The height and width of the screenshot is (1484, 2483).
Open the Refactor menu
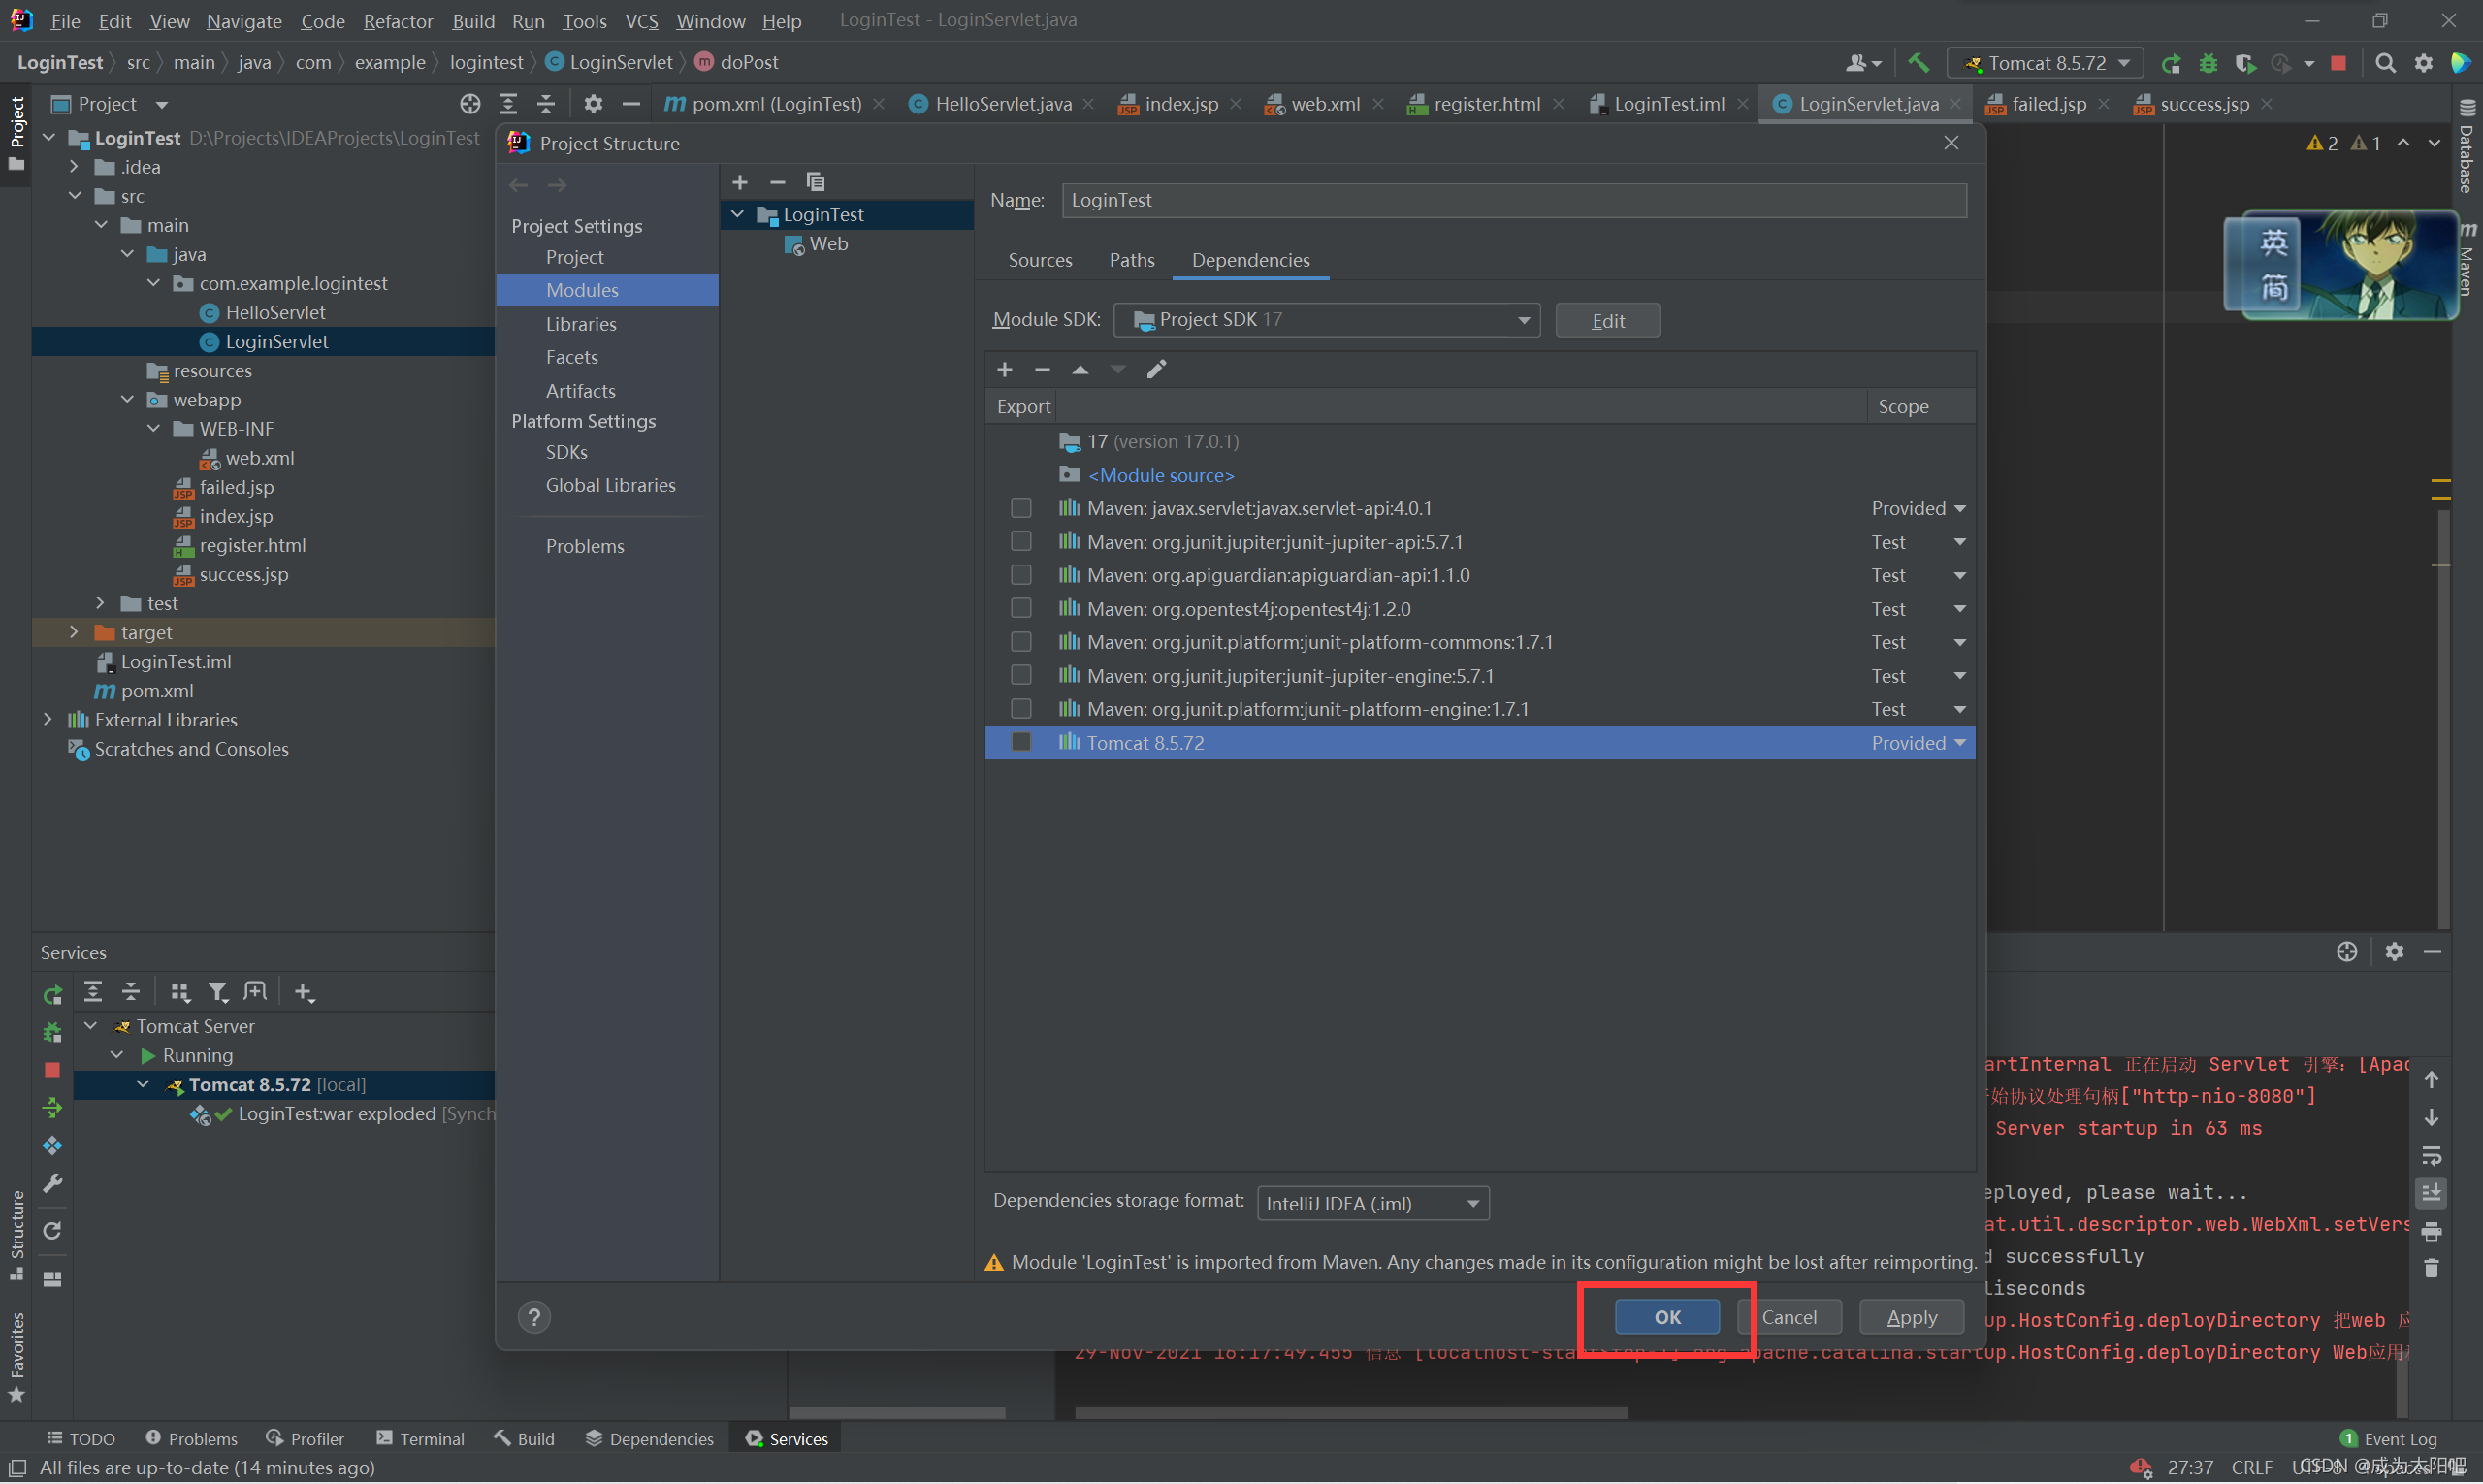click(397, 21)
